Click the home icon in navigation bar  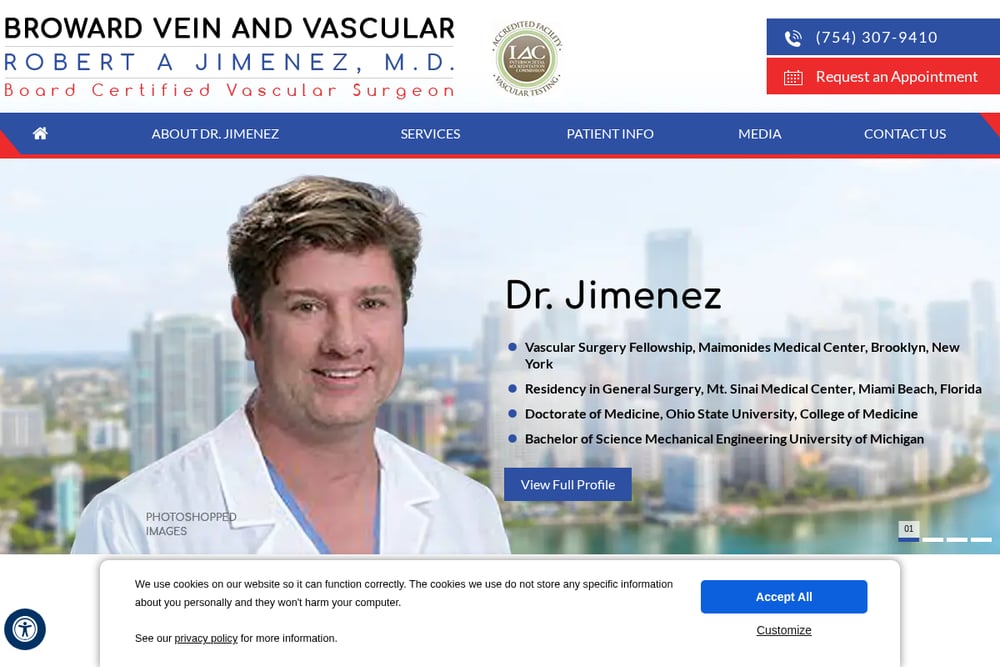[40, 133]
